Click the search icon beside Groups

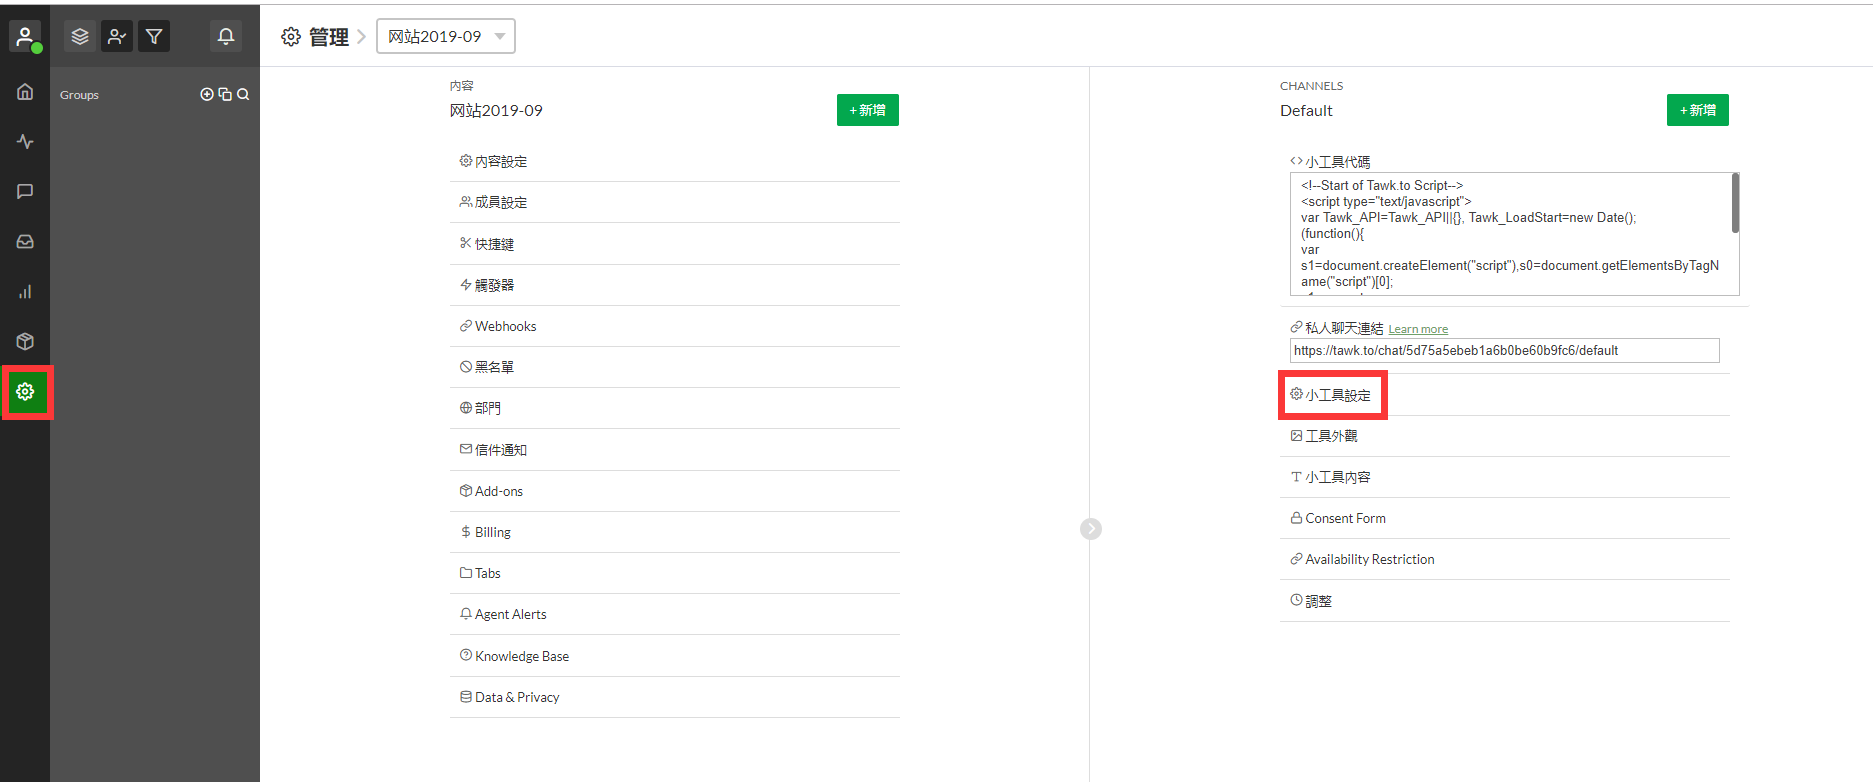click(243, 94)
